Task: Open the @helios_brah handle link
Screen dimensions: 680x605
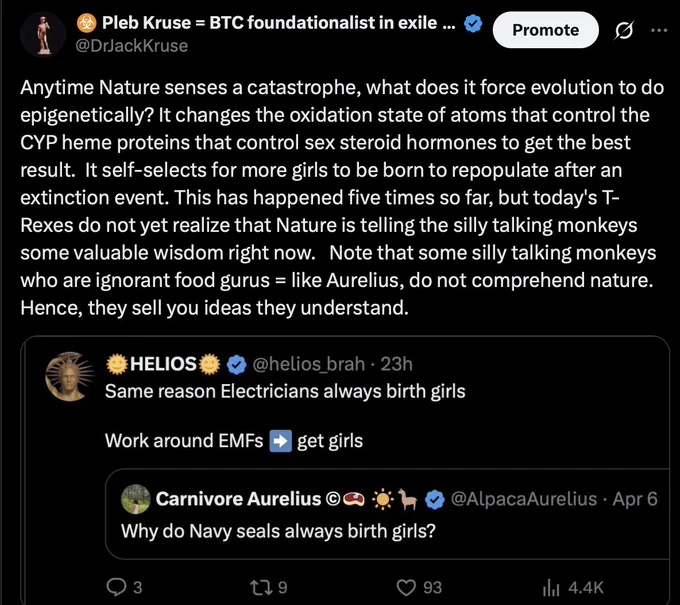Action: (308, 364)
